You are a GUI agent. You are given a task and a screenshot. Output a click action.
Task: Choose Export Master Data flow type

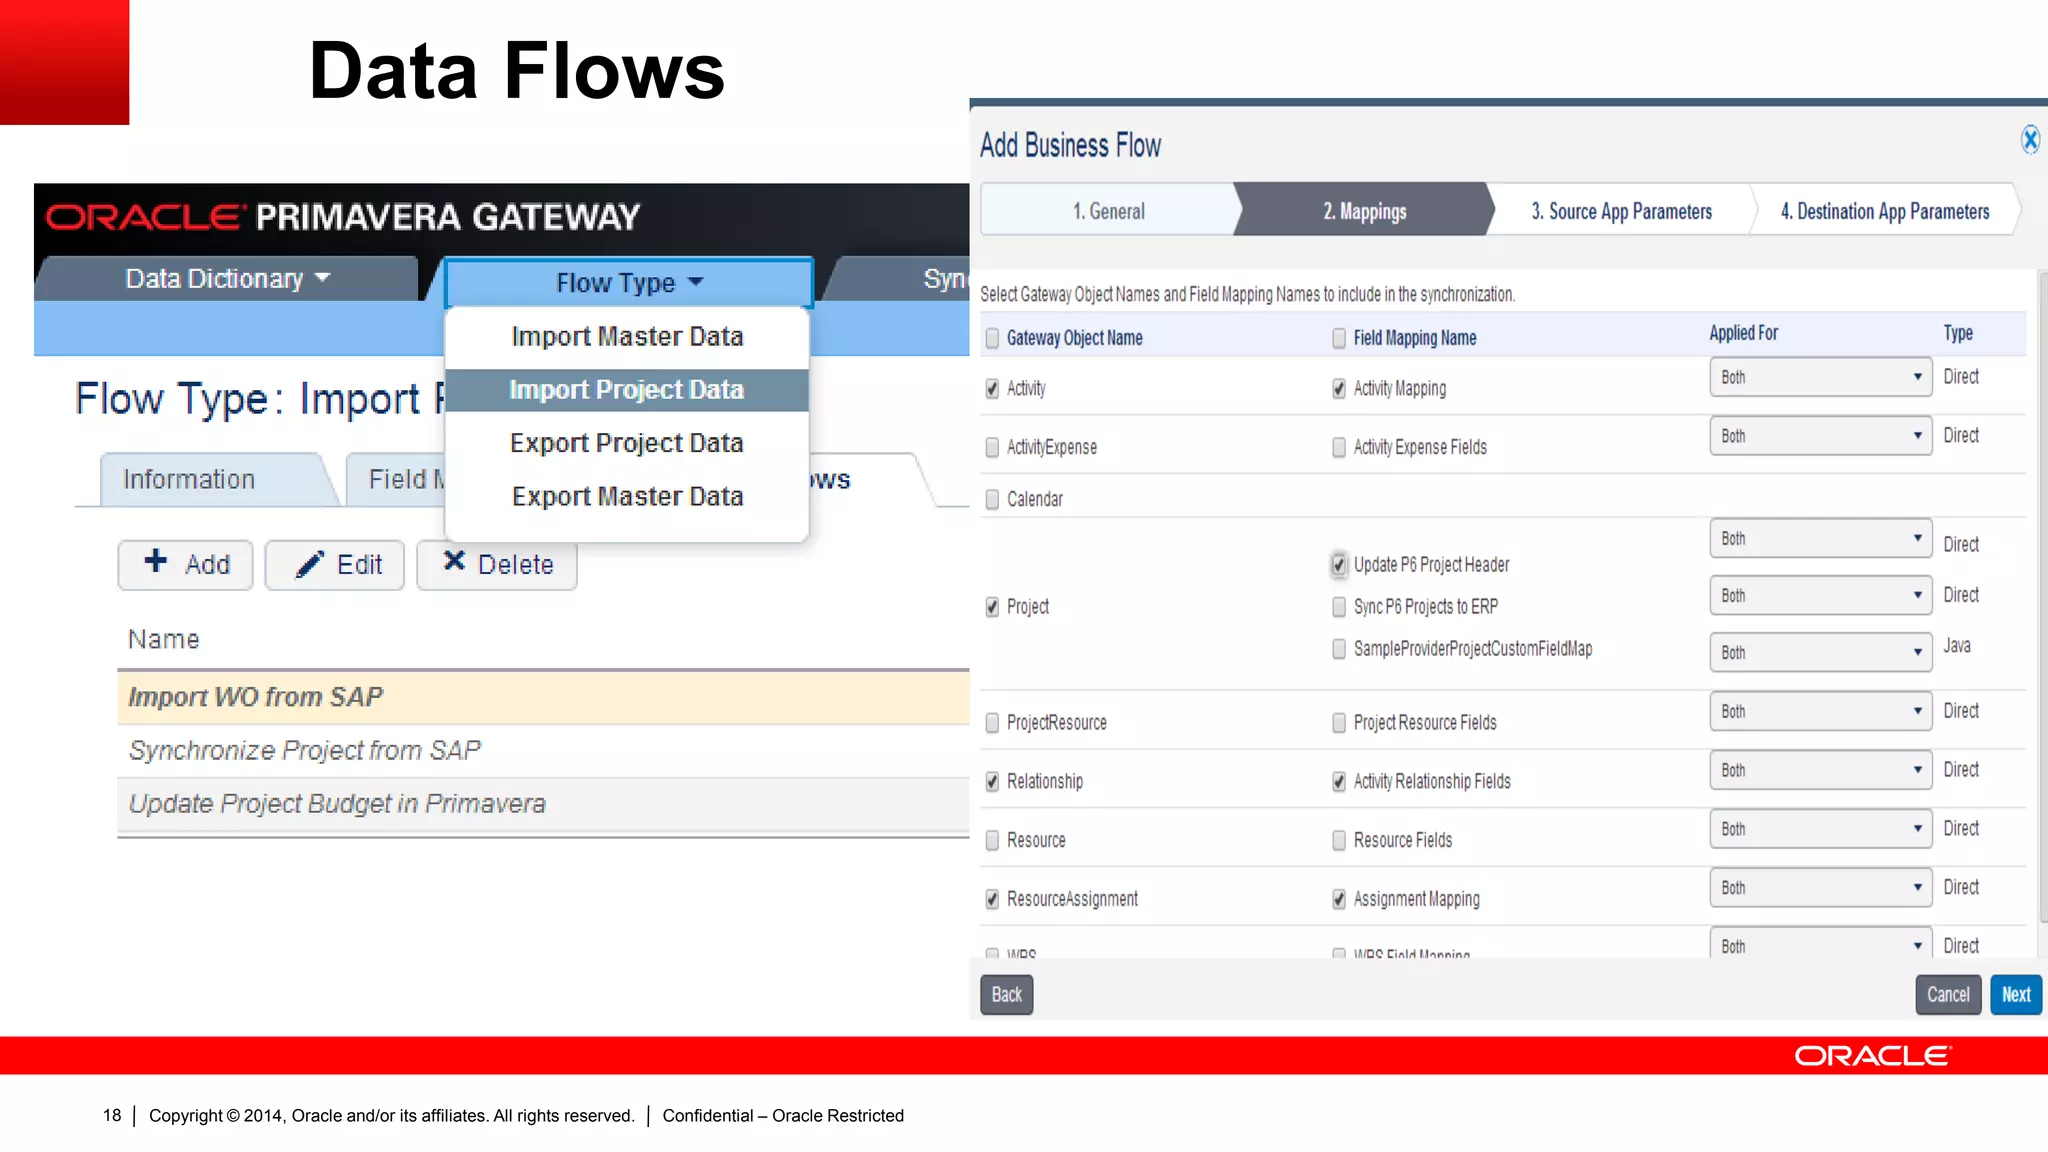pos(627,497)
